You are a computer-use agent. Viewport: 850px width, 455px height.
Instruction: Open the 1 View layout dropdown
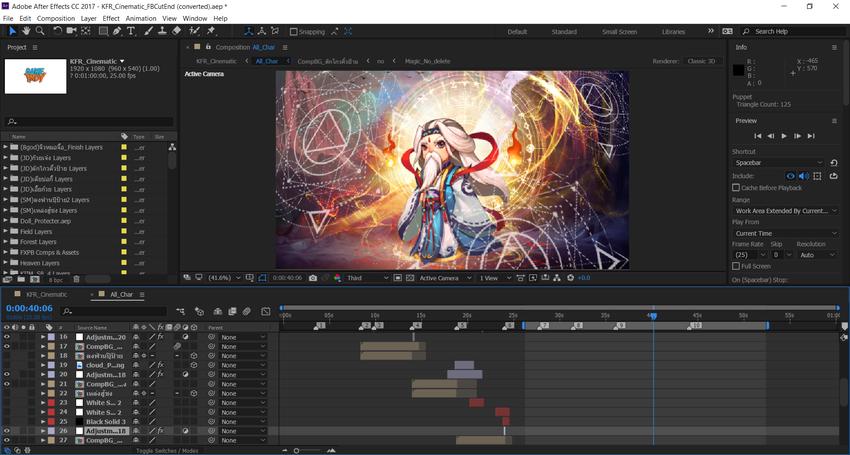click(x=494, y=278)
